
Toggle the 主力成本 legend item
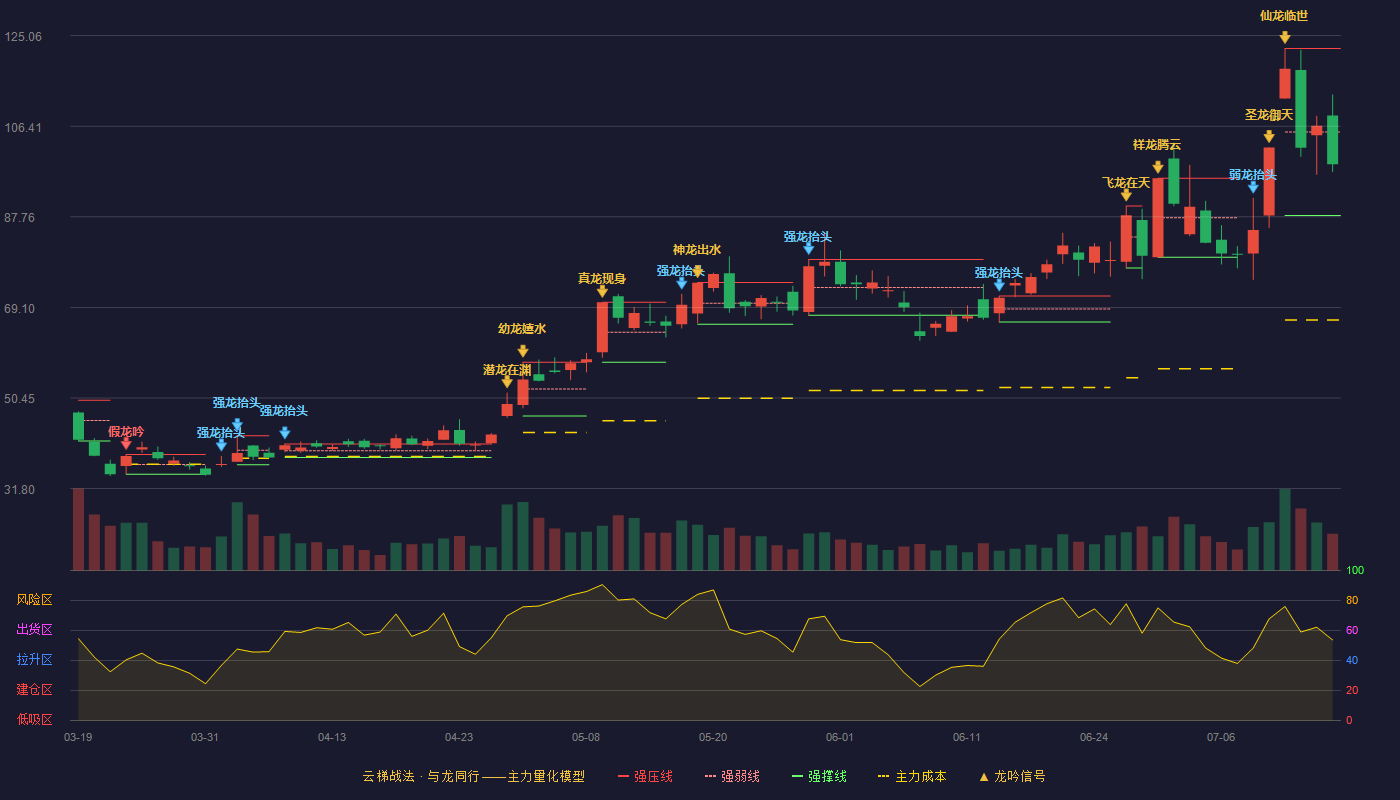point(911,776)
